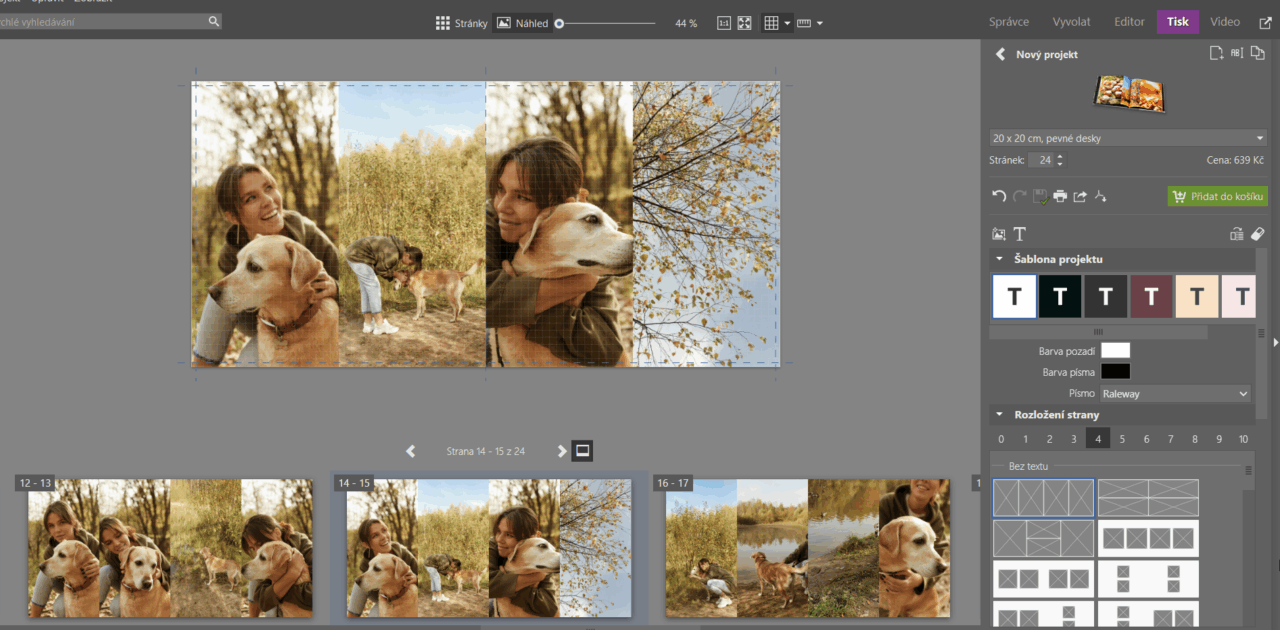Click the 1:1 zoom icon
1280x630 pixels.
[724, 23]
